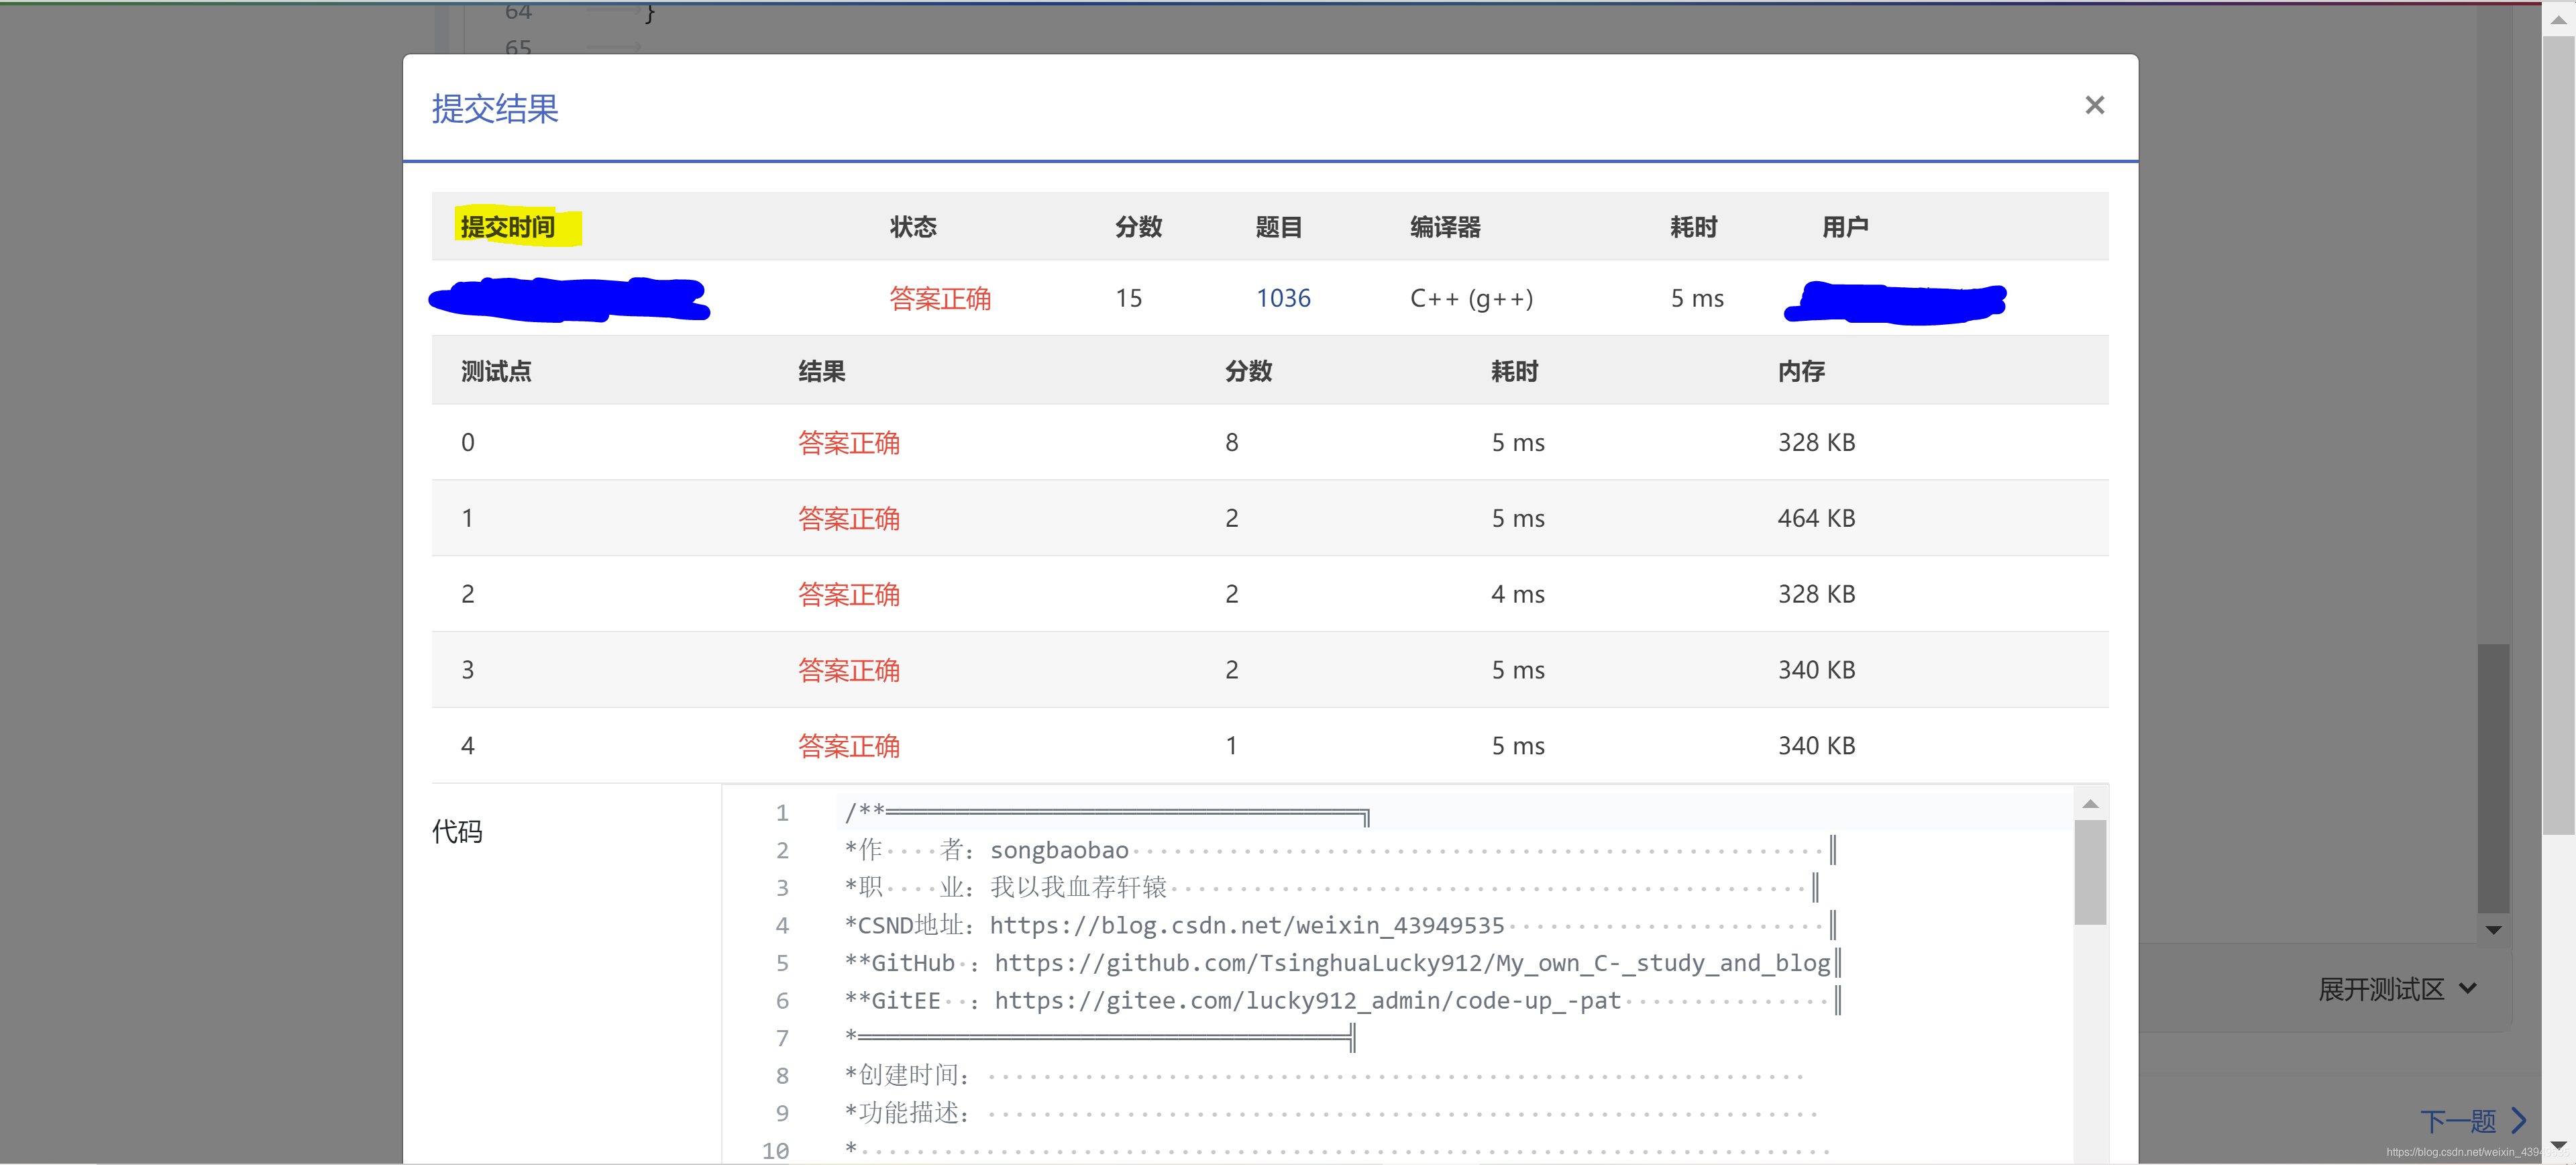Select the 测试点 column header
This screenshot has width=2576, height=1165.
click(496, 371)
